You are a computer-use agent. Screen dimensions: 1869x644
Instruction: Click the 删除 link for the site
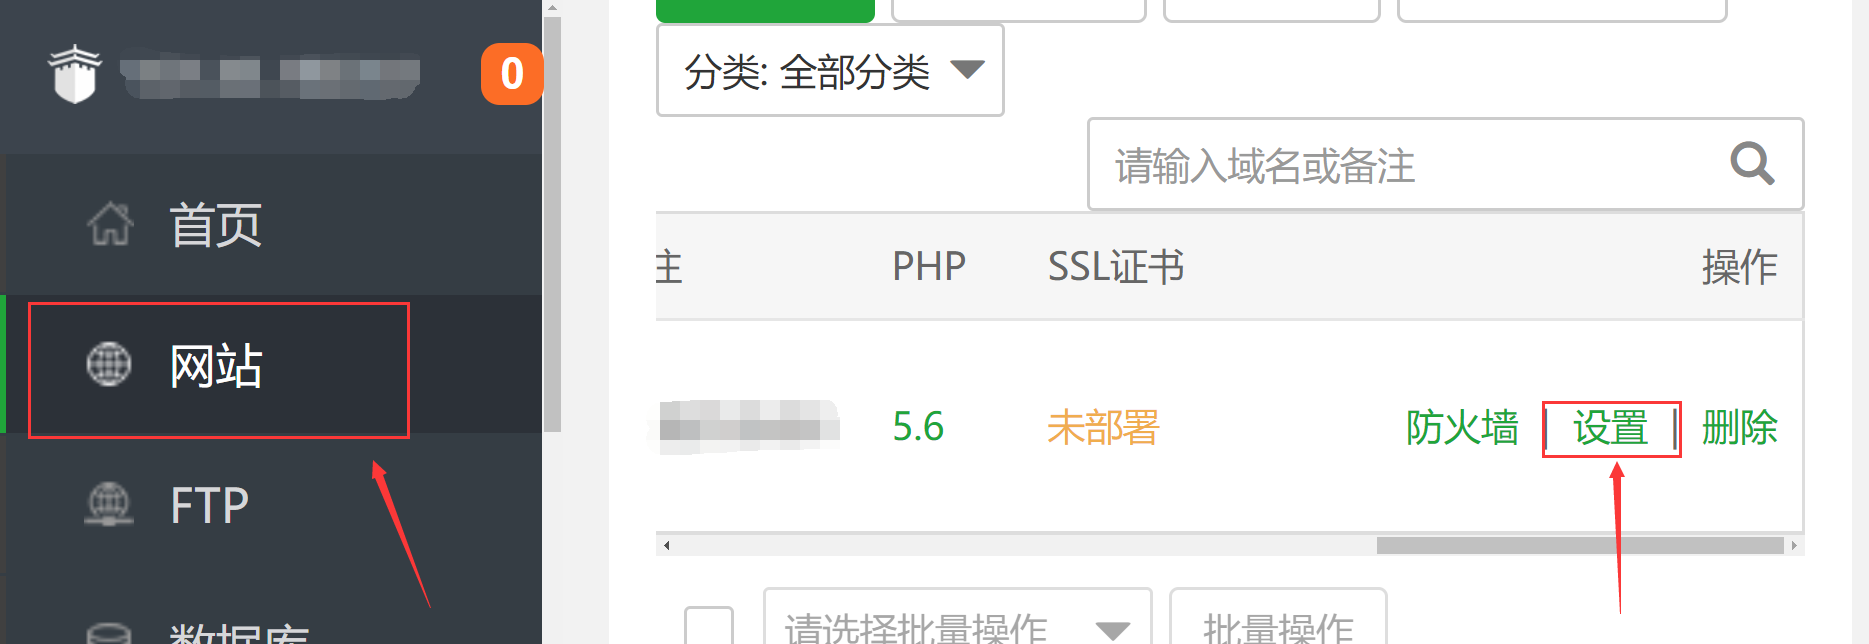[x=1739, y=428]
